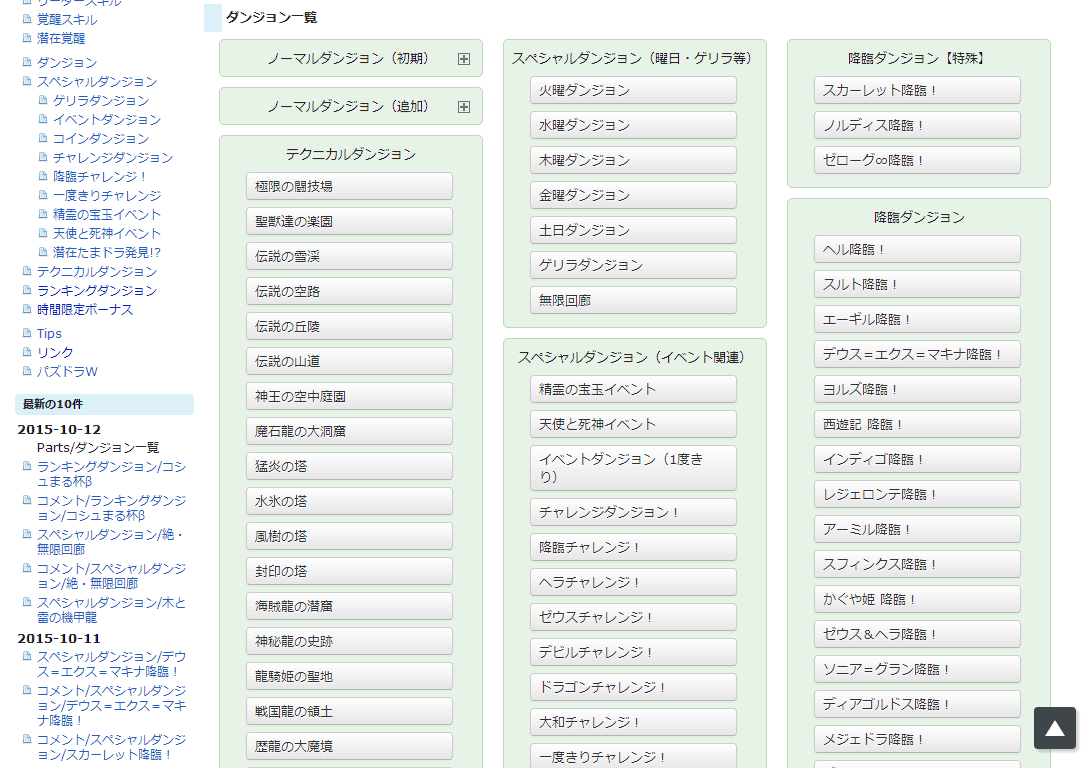Open the 火曜ダンジョン button
Screen dimensions: 1086x768
pos(633,90)
